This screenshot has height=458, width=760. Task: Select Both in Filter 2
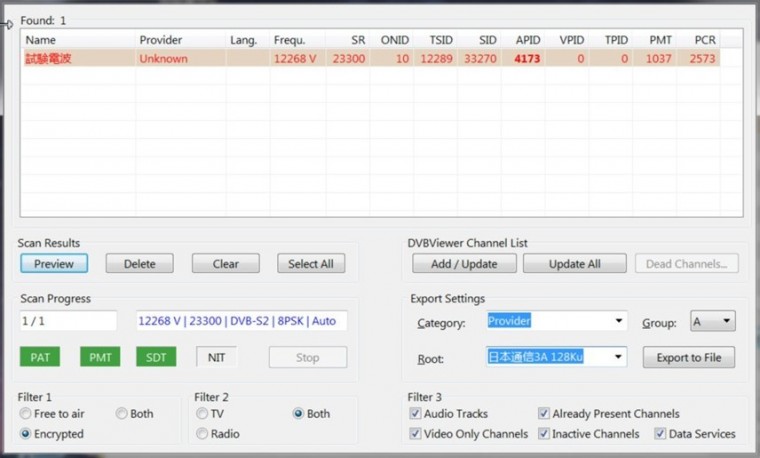point(312,413)
